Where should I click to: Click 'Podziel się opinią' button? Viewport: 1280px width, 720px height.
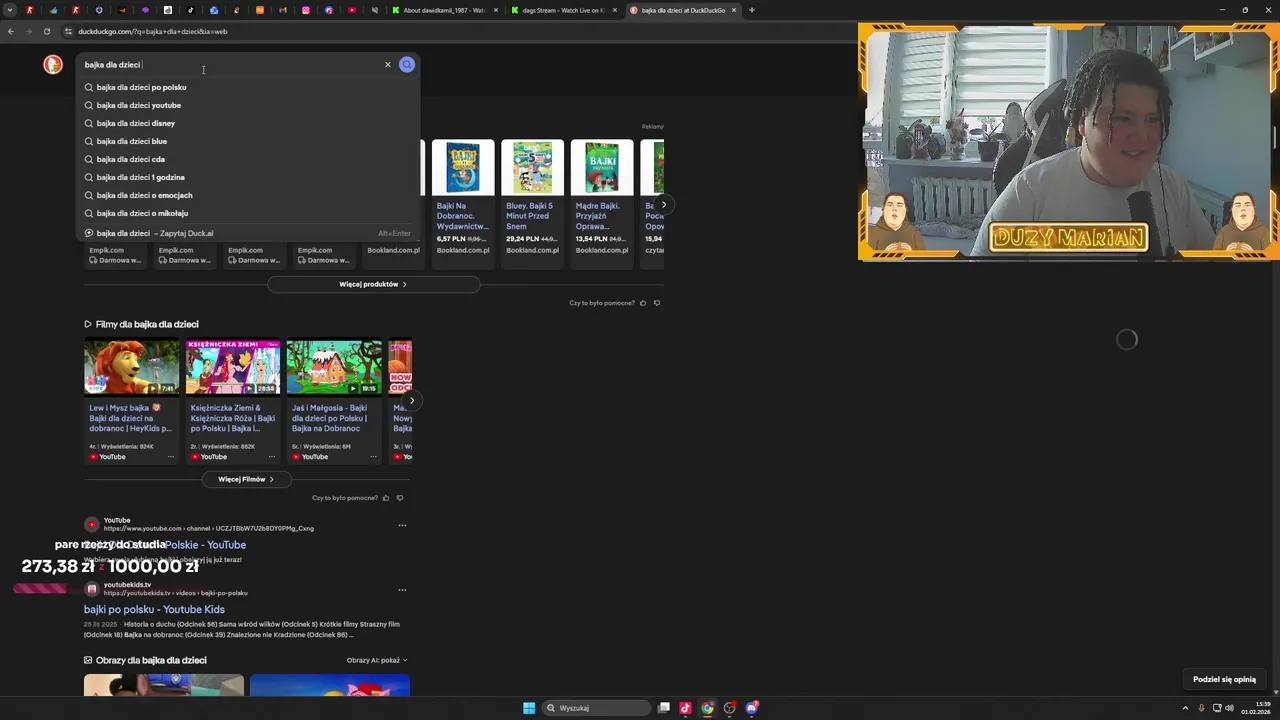pyautogui.click(x=1224, y=679)
